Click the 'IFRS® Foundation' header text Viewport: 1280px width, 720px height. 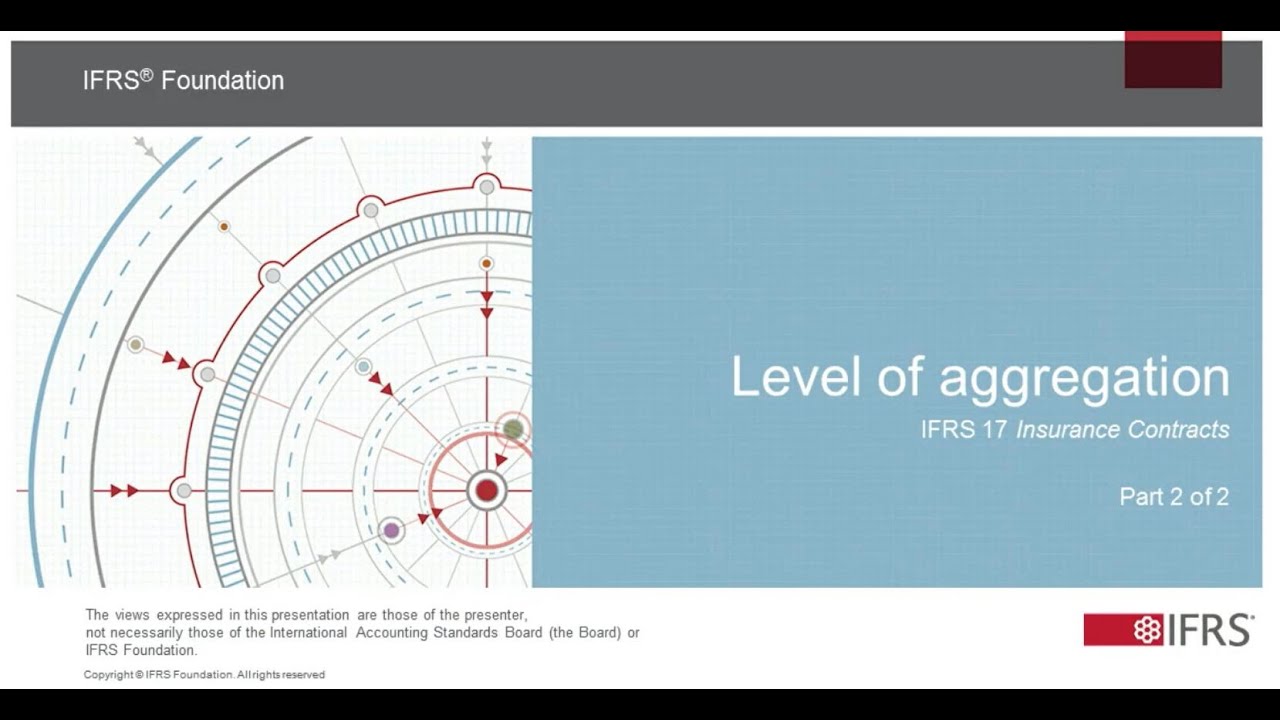[183, 80]
